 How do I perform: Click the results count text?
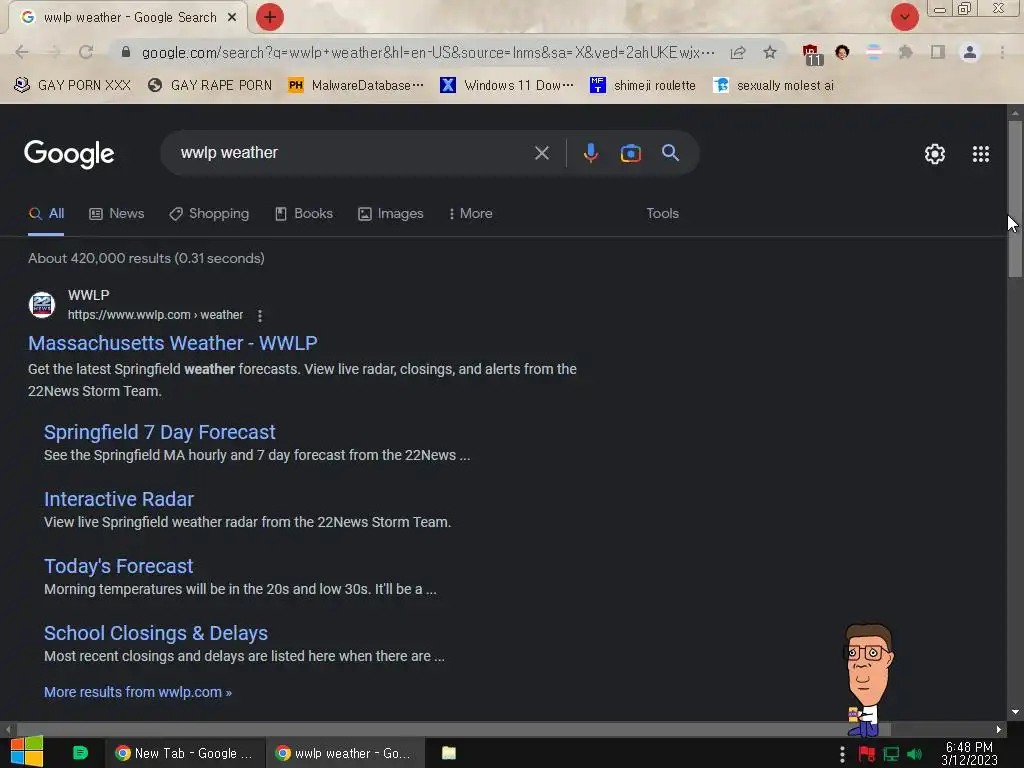(146, 259)
